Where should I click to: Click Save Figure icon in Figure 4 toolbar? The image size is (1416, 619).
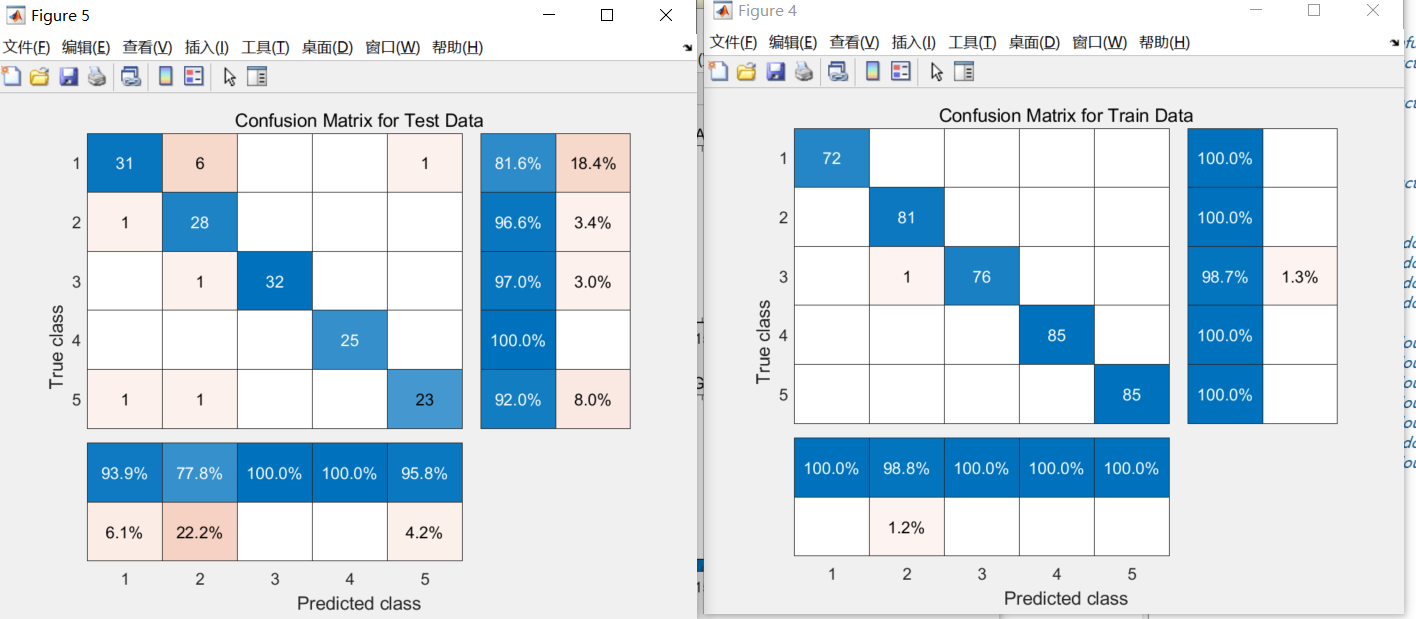775,71
